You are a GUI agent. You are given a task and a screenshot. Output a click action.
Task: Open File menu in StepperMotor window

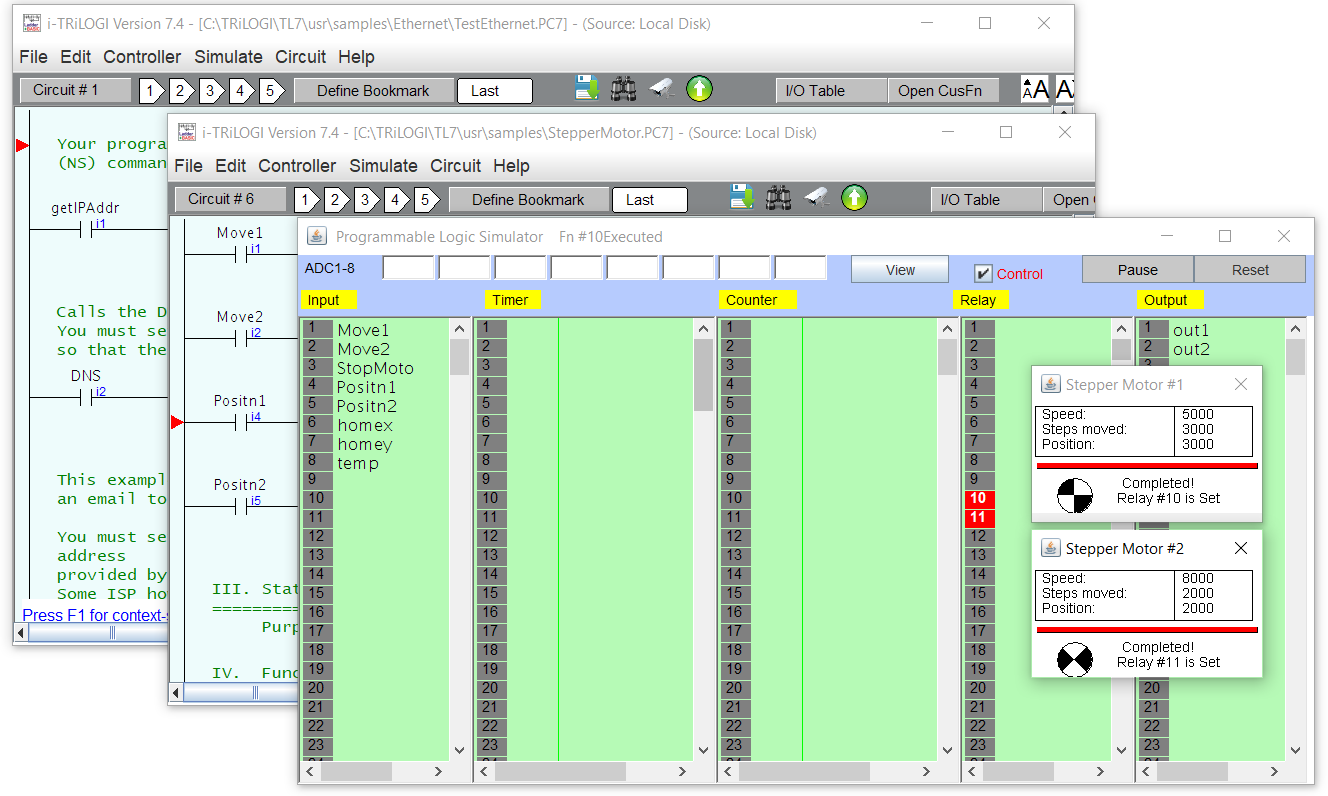pos(188,166)
